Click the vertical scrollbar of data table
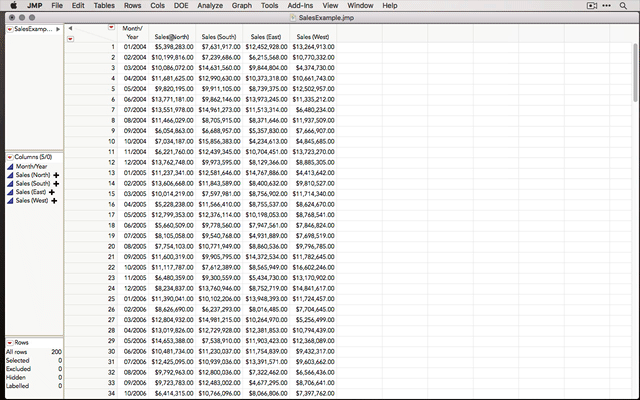This screenshot has height=400, width=640. (x=635, y=73)
